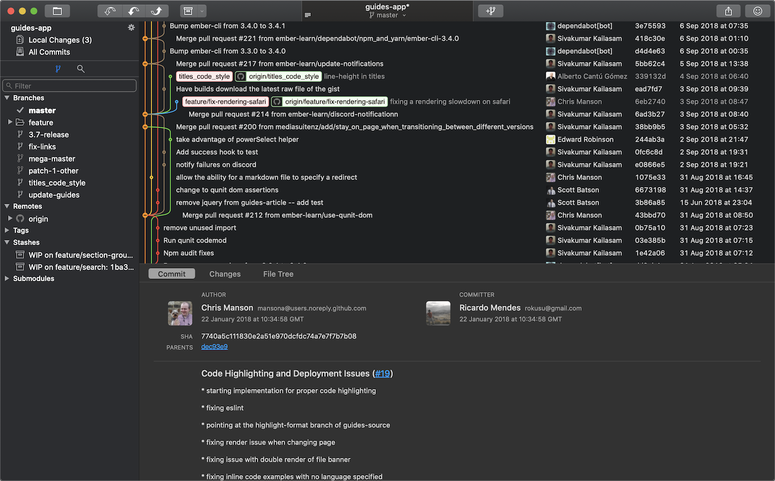Click the Edward Robinson author avatar in commit list
The image size is (775, 481).
550,139
